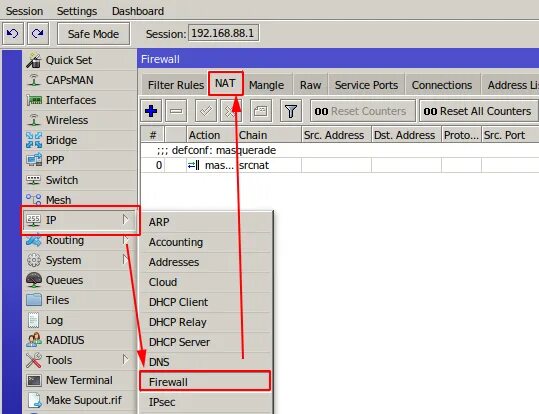Click the Tools wrench icon
539x414 pixels.
[x=34, y=360]
